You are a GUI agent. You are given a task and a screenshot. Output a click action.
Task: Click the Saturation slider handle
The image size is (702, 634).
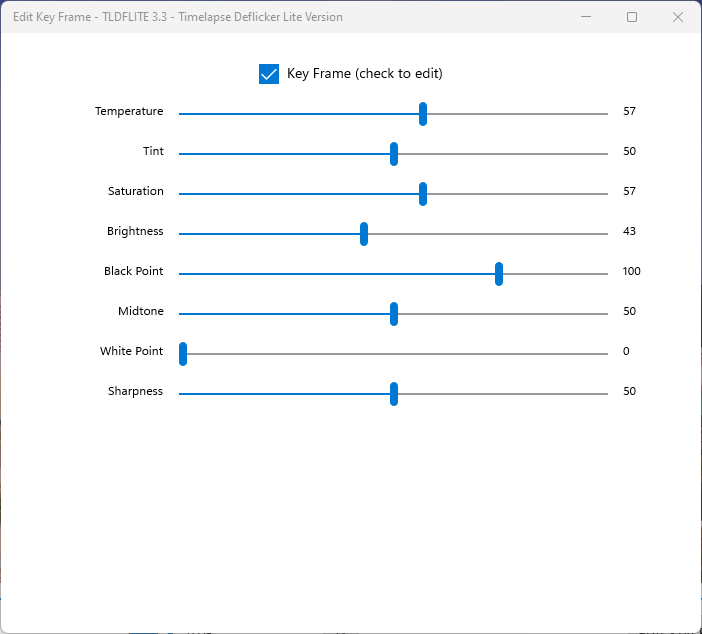click(423, 194)
